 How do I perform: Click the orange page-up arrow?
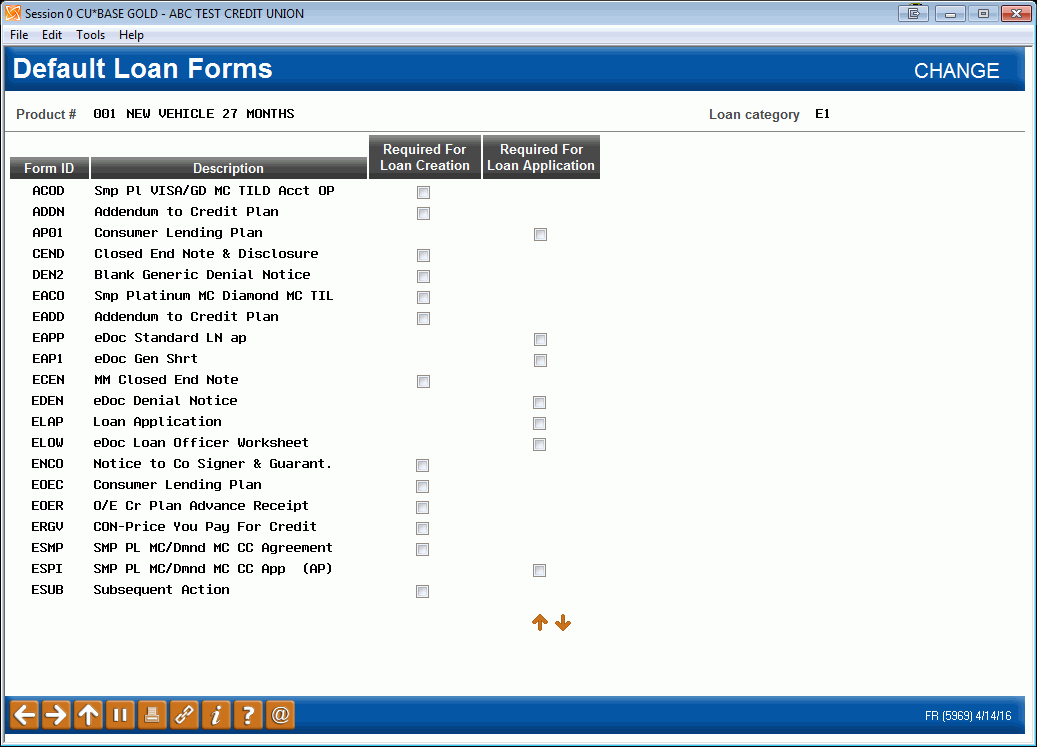click(540, 623)
